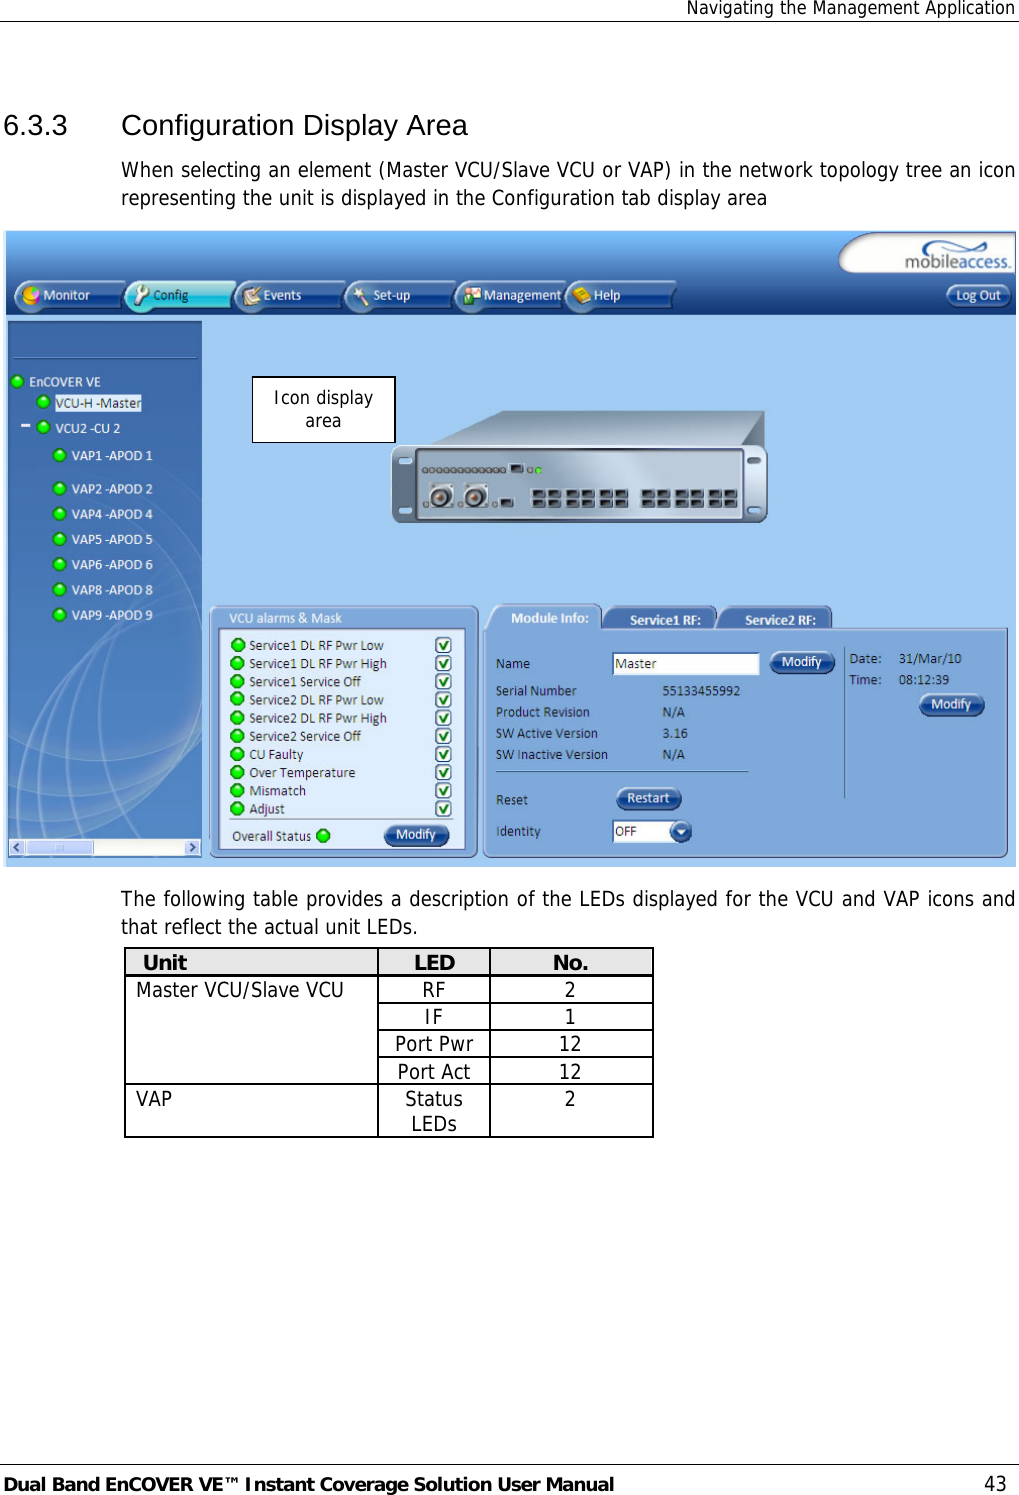
Task: Open the Identity dropdown
Action: pos(681,832)
